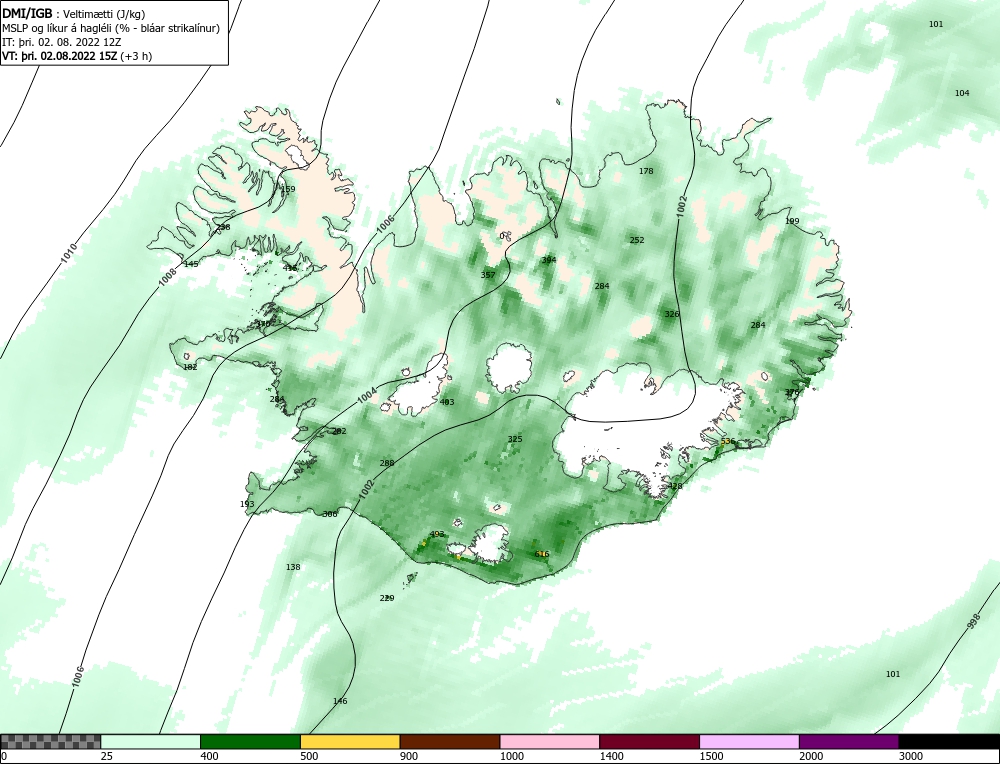Click the gray checkered 0–25 legend swatch
This screenshot has height=764, width=1000.
click(x=50, y=741)
